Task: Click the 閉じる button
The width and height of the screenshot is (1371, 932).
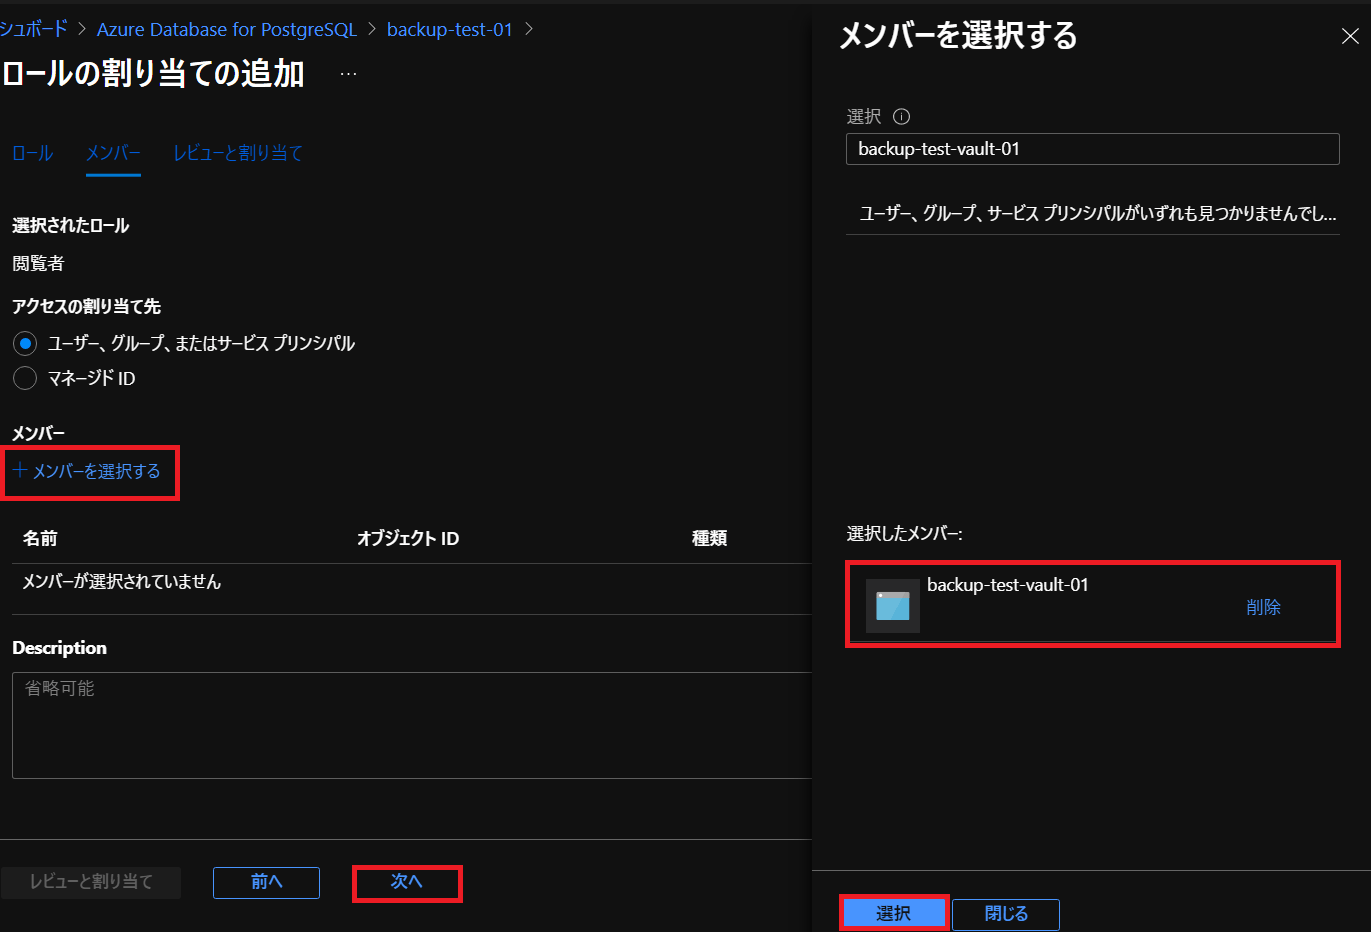Action: tap(1006, 914)
